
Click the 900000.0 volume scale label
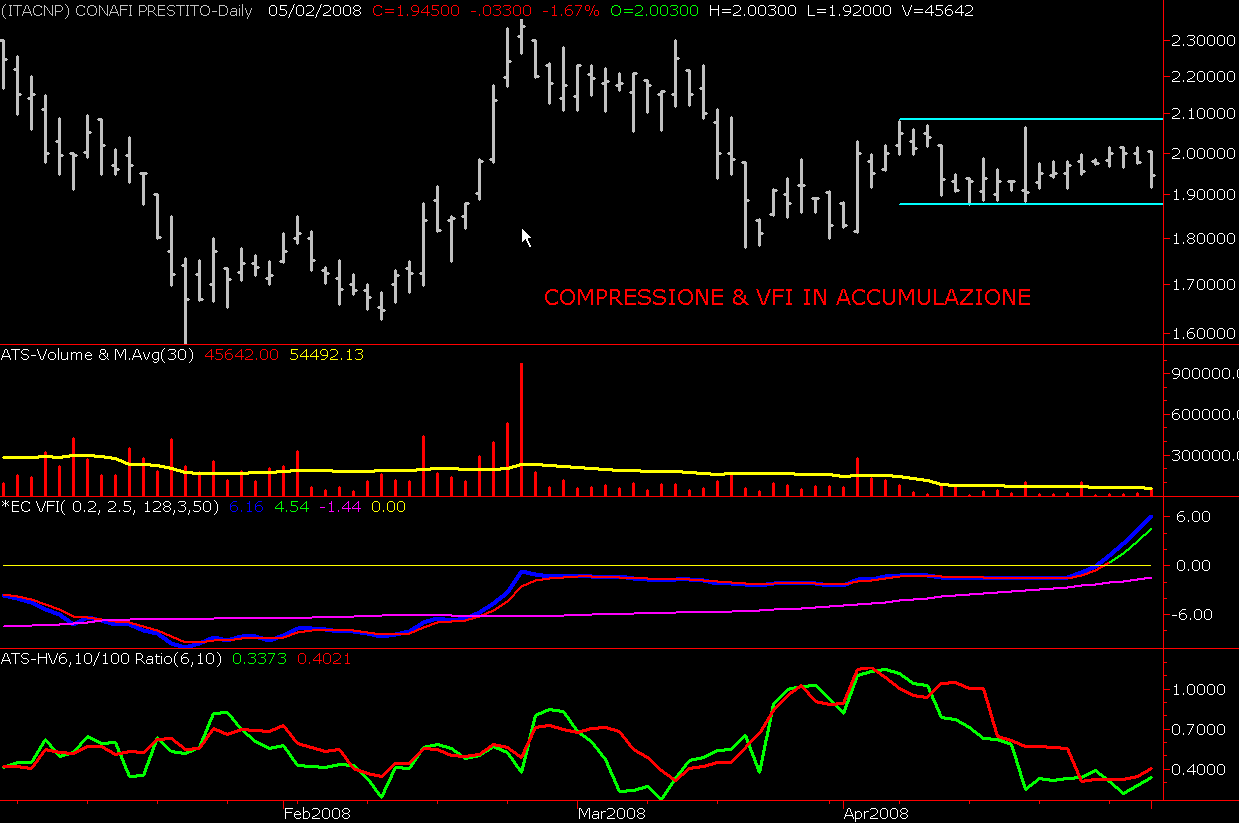(1201, 374)
